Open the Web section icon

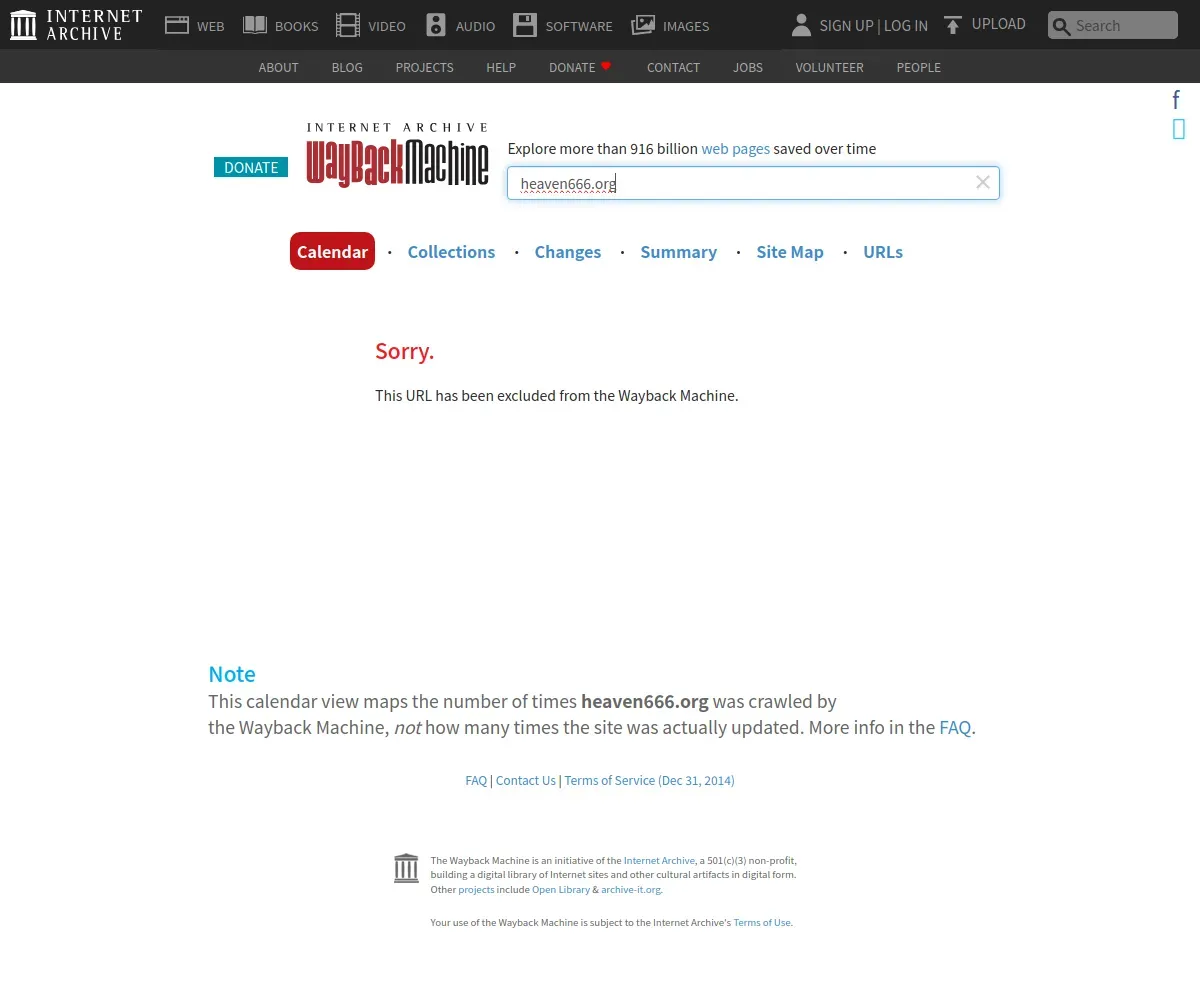point(177,25)
